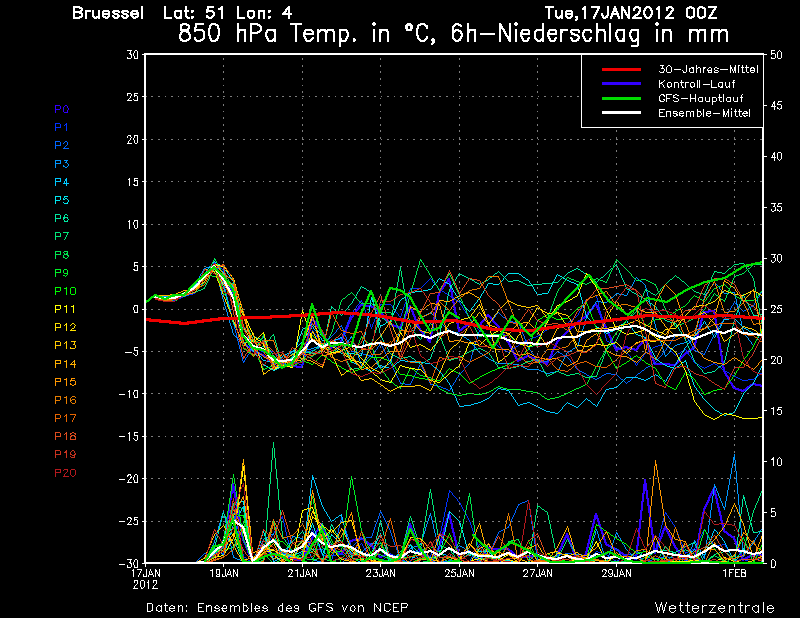Screen dimensions: 800x618
Task: Select the P5 ensemble member label
Action: pyautogui.click(x=62, y=200)
